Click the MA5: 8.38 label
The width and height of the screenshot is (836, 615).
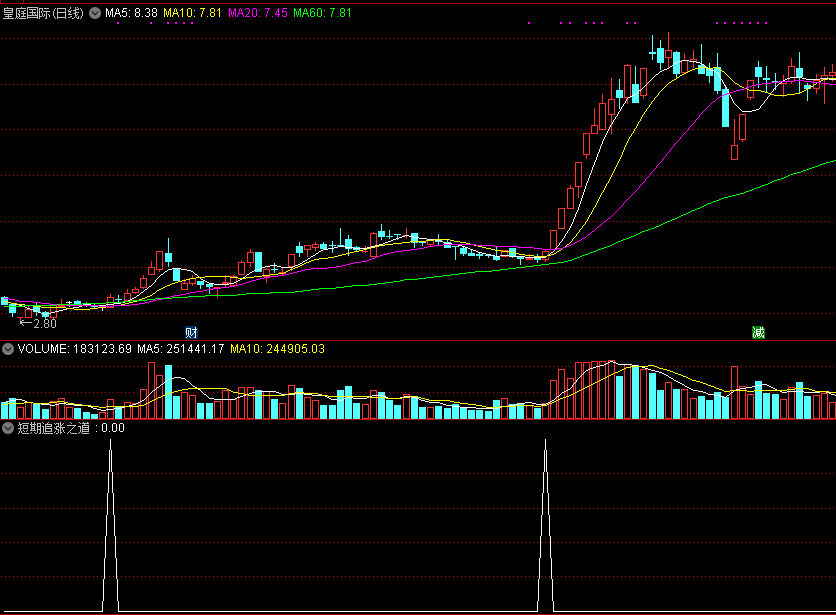point(131,13)
